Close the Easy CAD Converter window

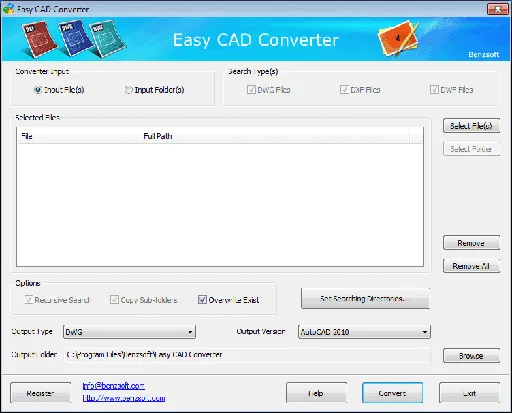(x=497, y=9)
